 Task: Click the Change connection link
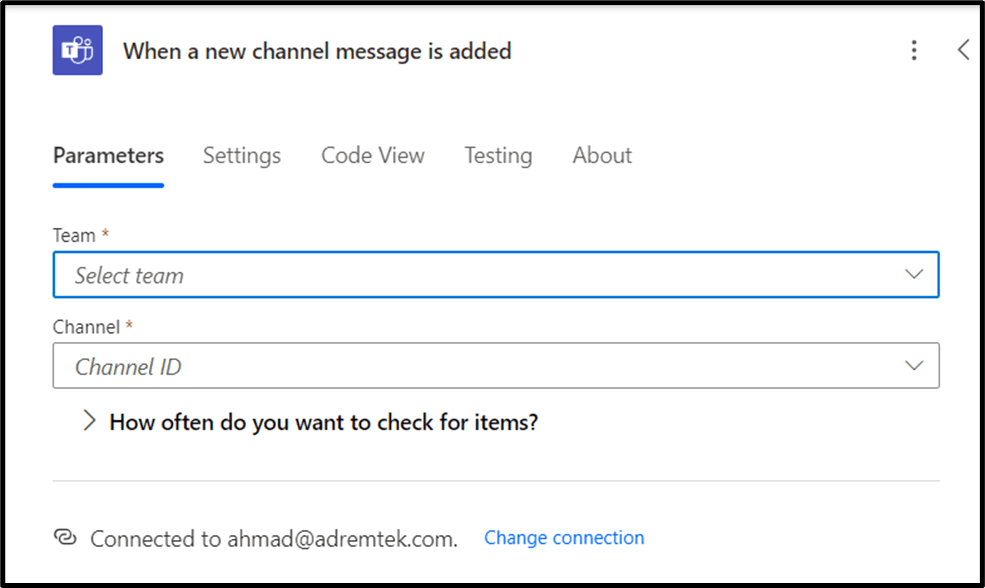click(x=564, y=538)
